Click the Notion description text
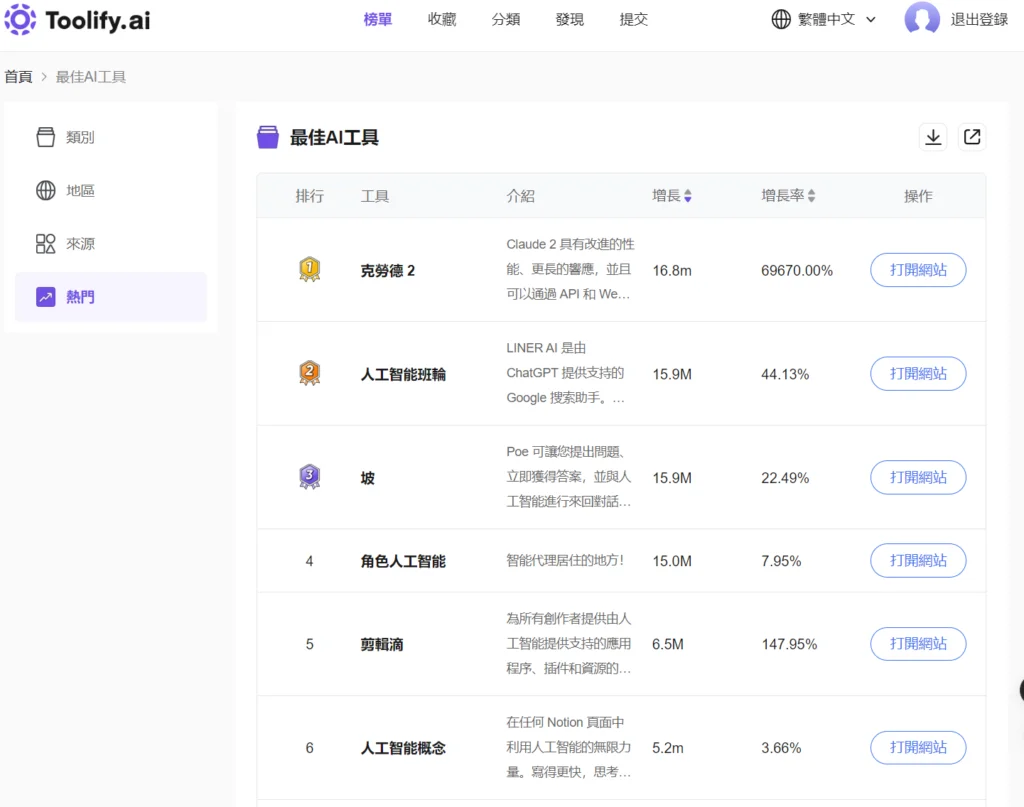Image resolution: width=1024 pixels, height=807 pixels. pos(569,747)
